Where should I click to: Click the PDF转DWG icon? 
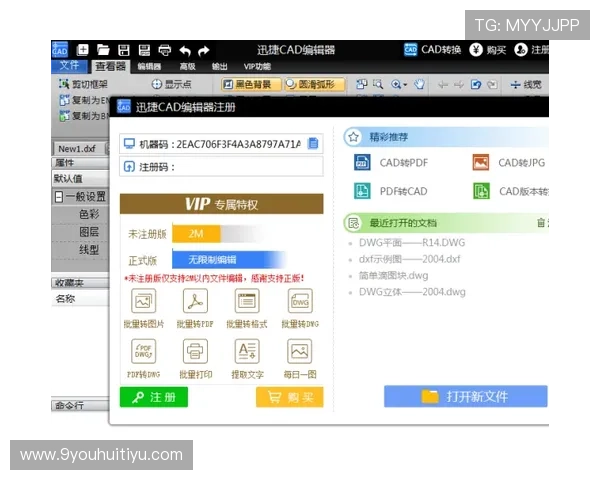[143, 351]
